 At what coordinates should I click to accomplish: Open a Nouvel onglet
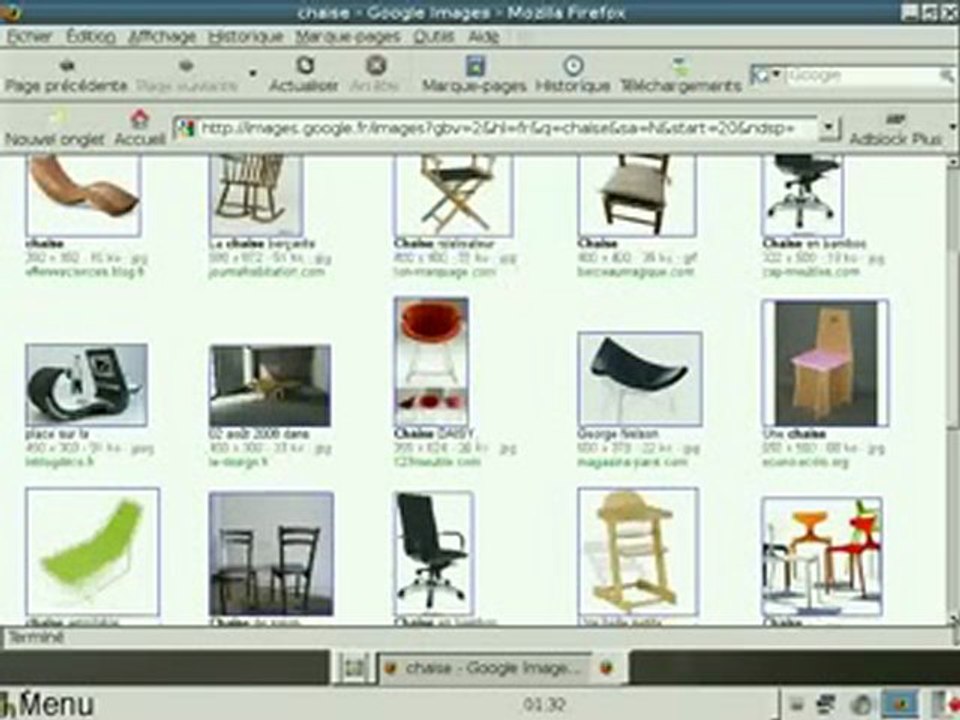[x=55, y=129]
